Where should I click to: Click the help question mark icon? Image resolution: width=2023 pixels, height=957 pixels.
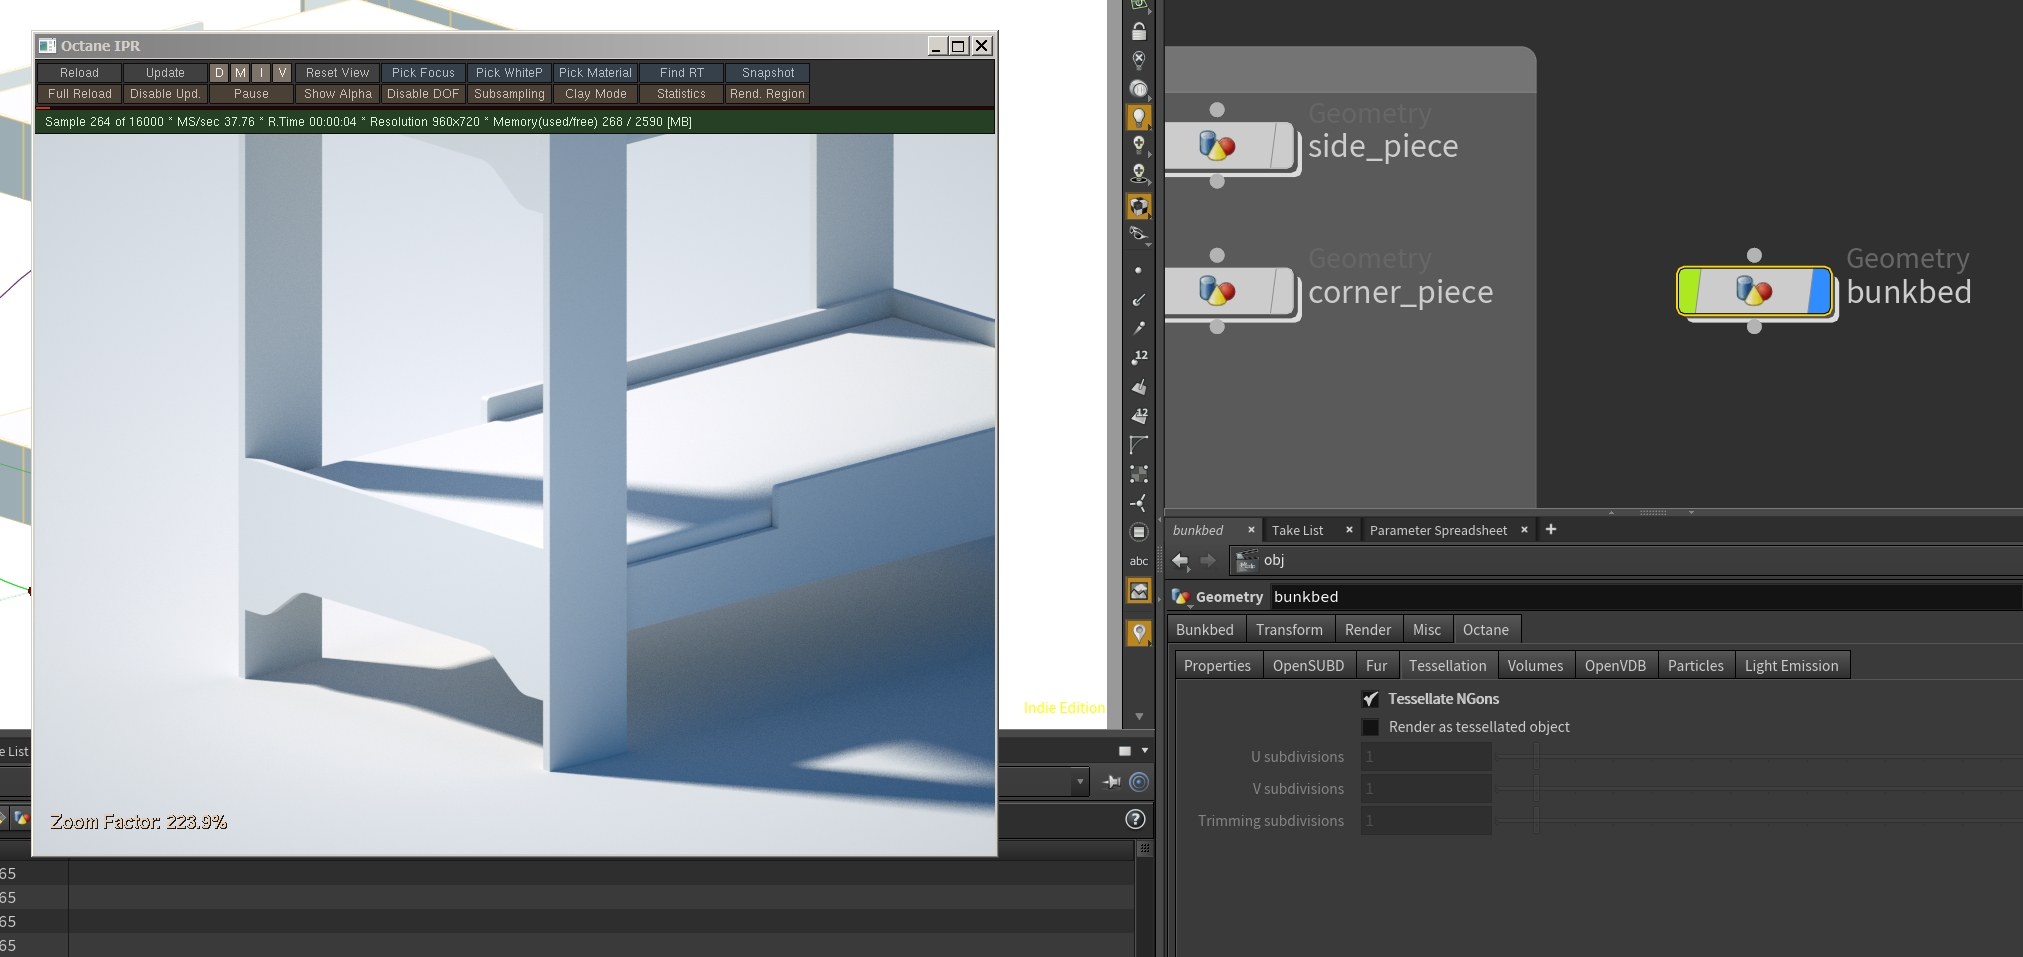pyautogui.click(x=1135, y=819)
